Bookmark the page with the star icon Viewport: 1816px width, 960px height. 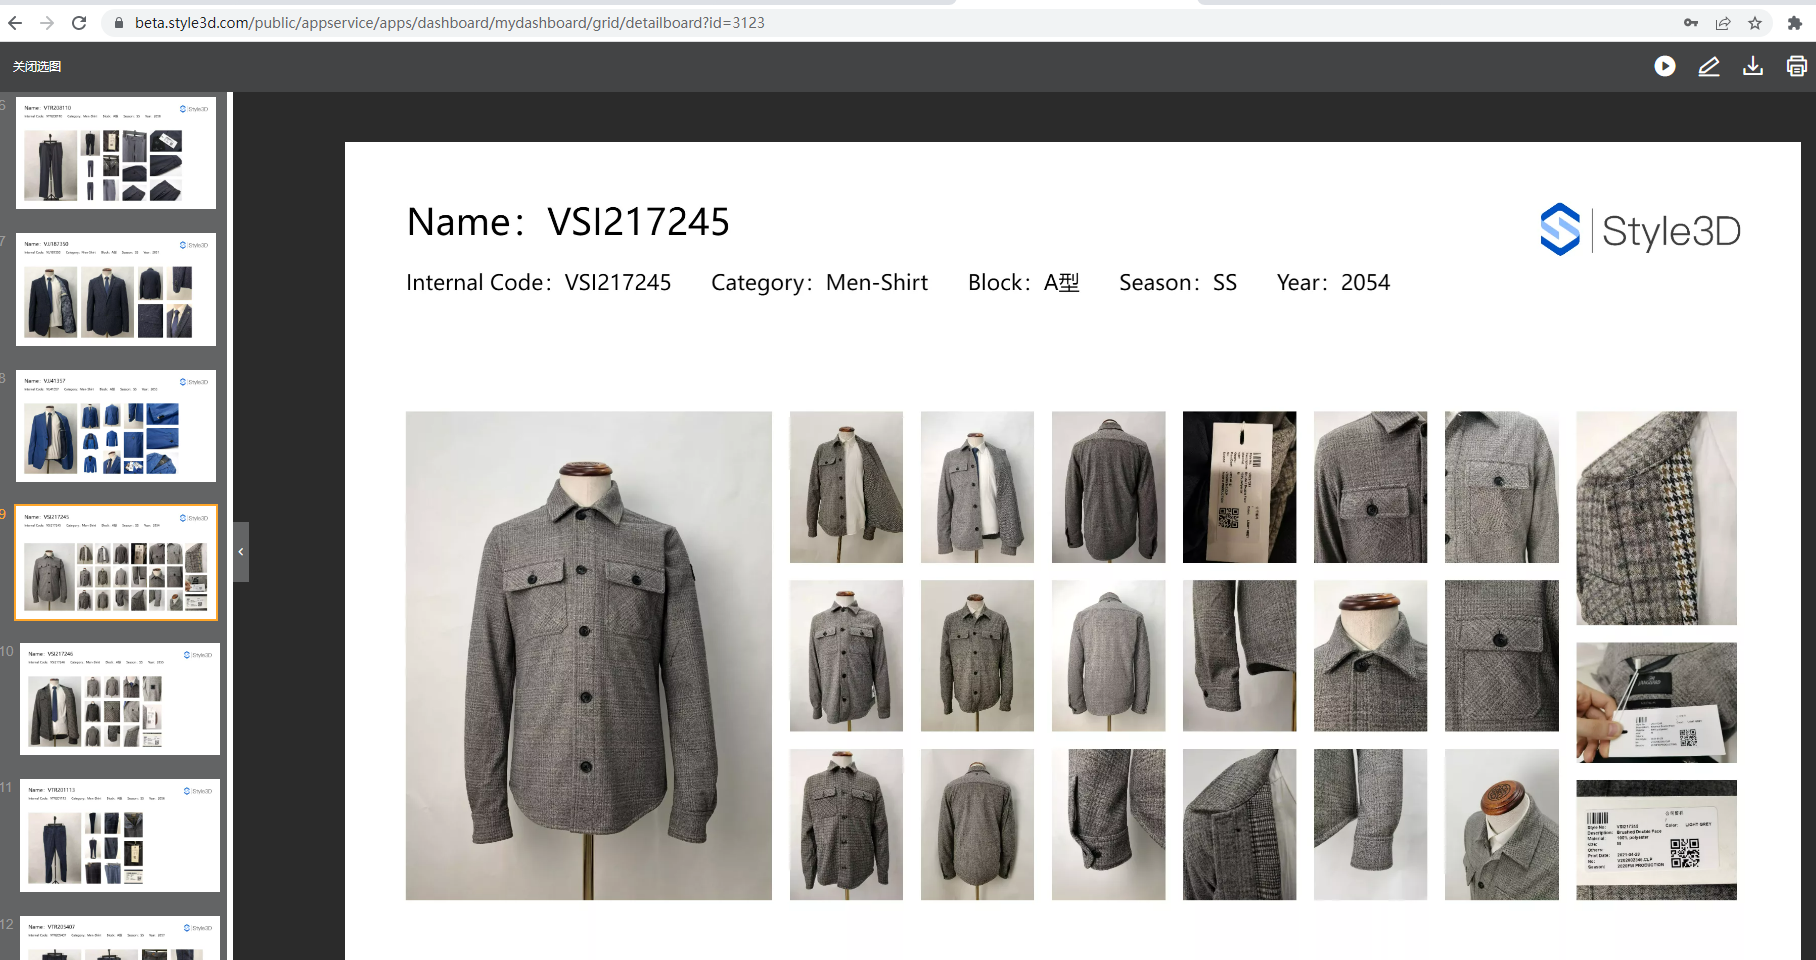tap(1755, 23)
